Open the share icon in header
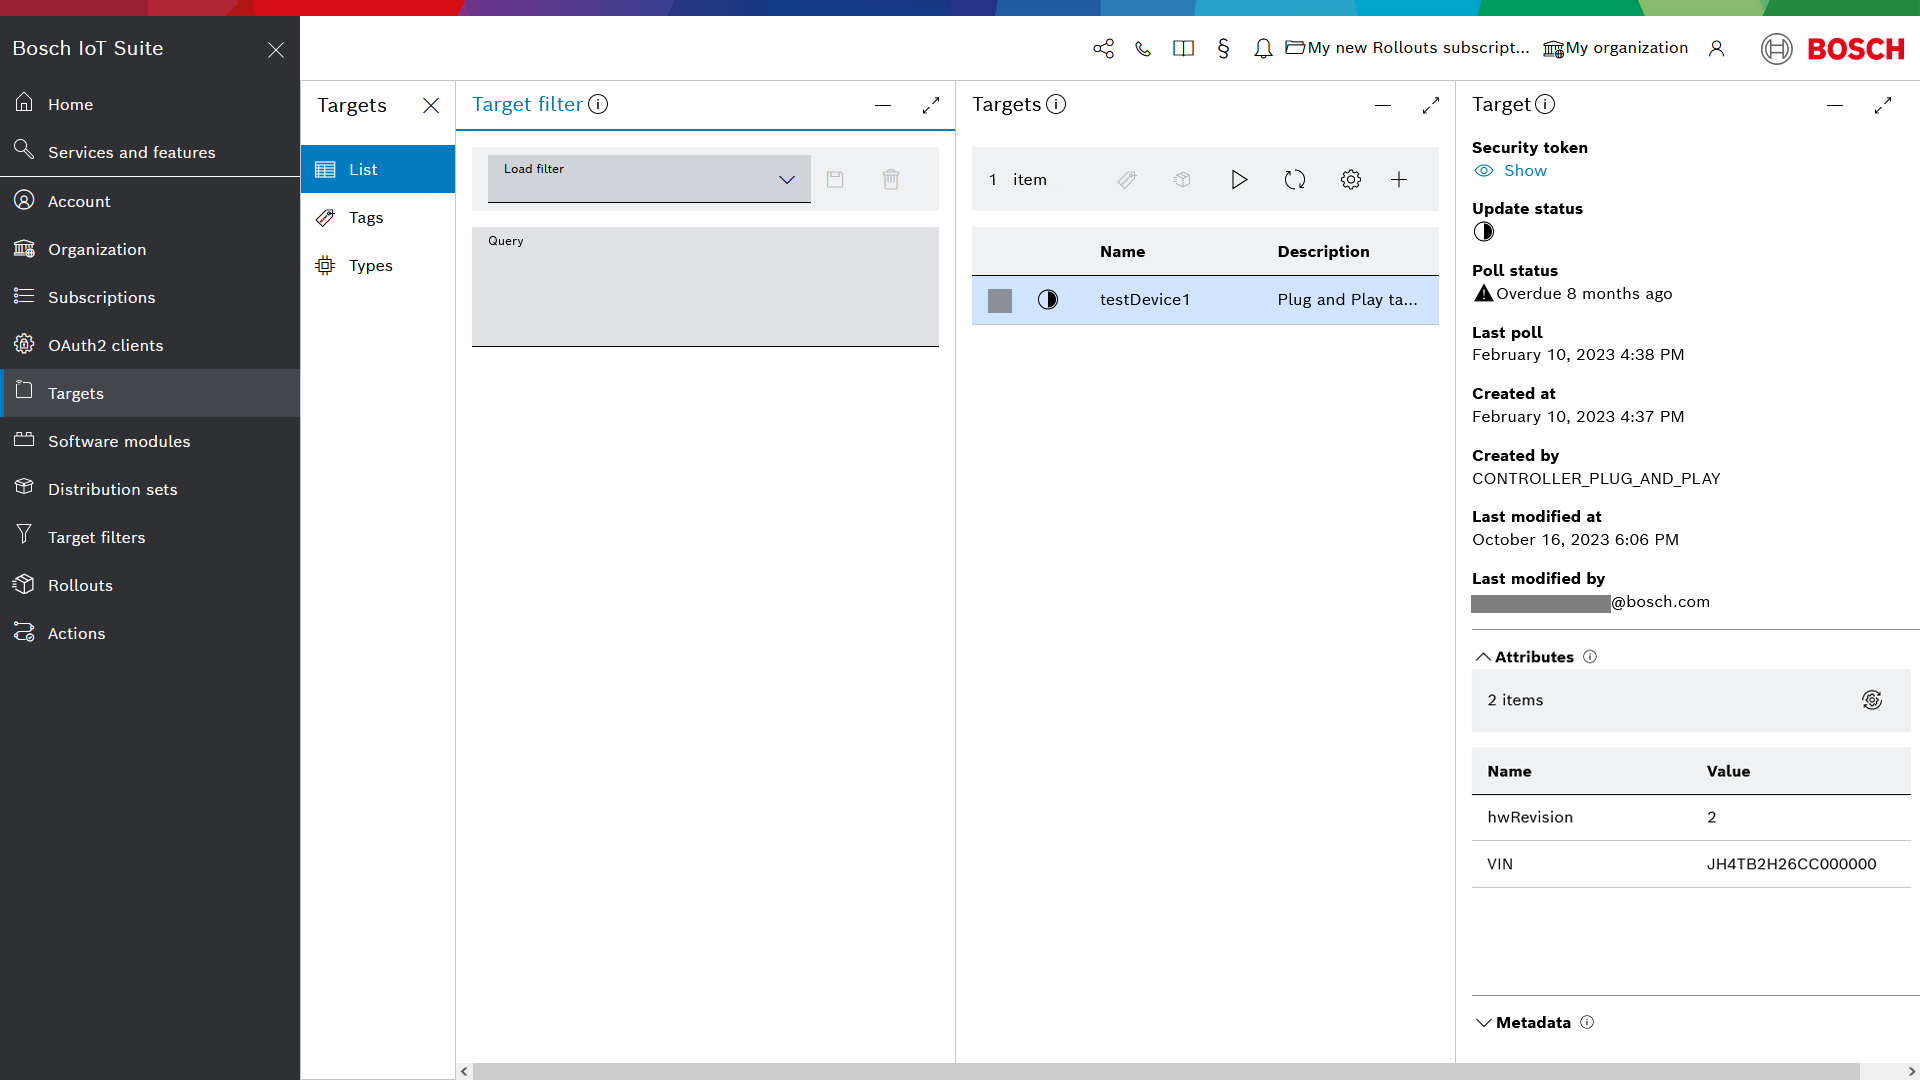This screenshot has height=1080, width=1920. point(1103,49)
